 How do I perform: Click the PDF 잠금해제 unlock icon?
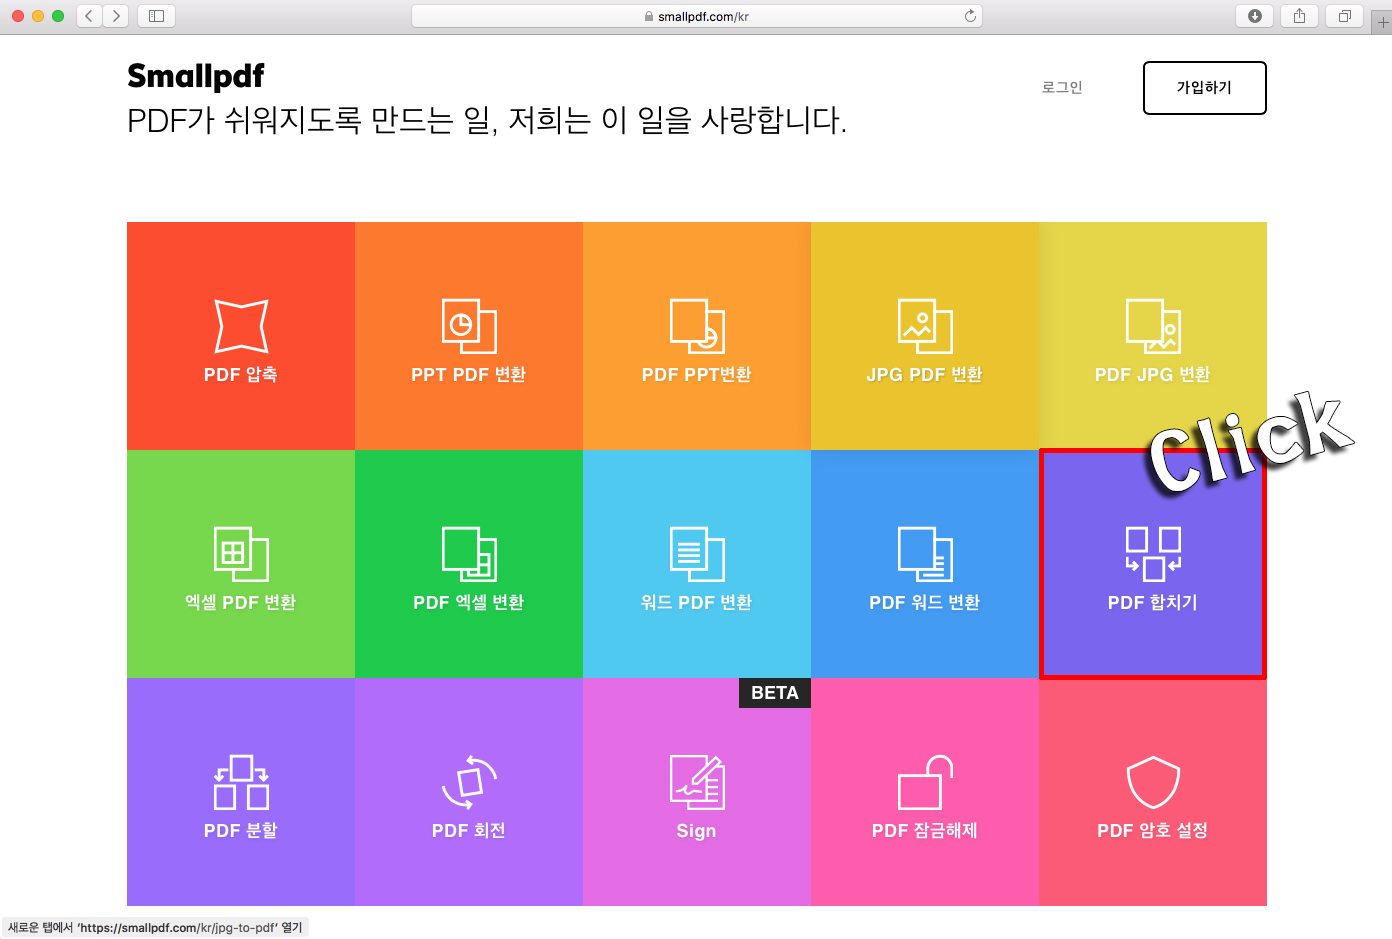tap(925, 781)
